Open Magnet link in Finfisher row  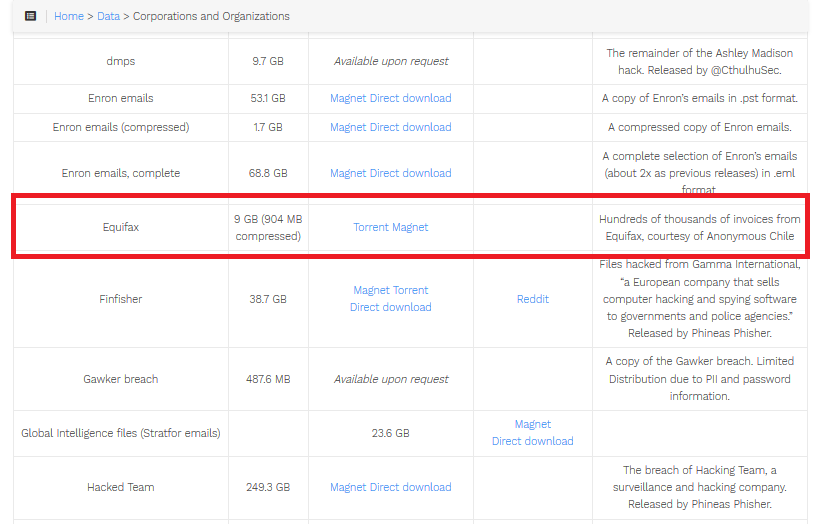coord(371,290)
